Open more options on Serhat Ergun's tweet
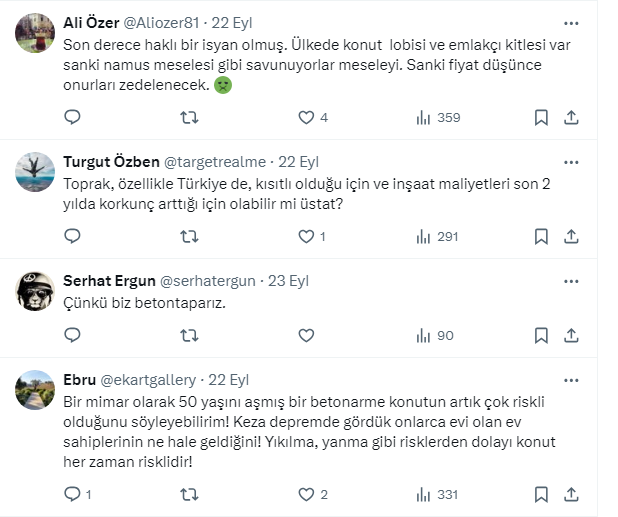The height and width of the screenshot is (517, 618). point(570,280)
